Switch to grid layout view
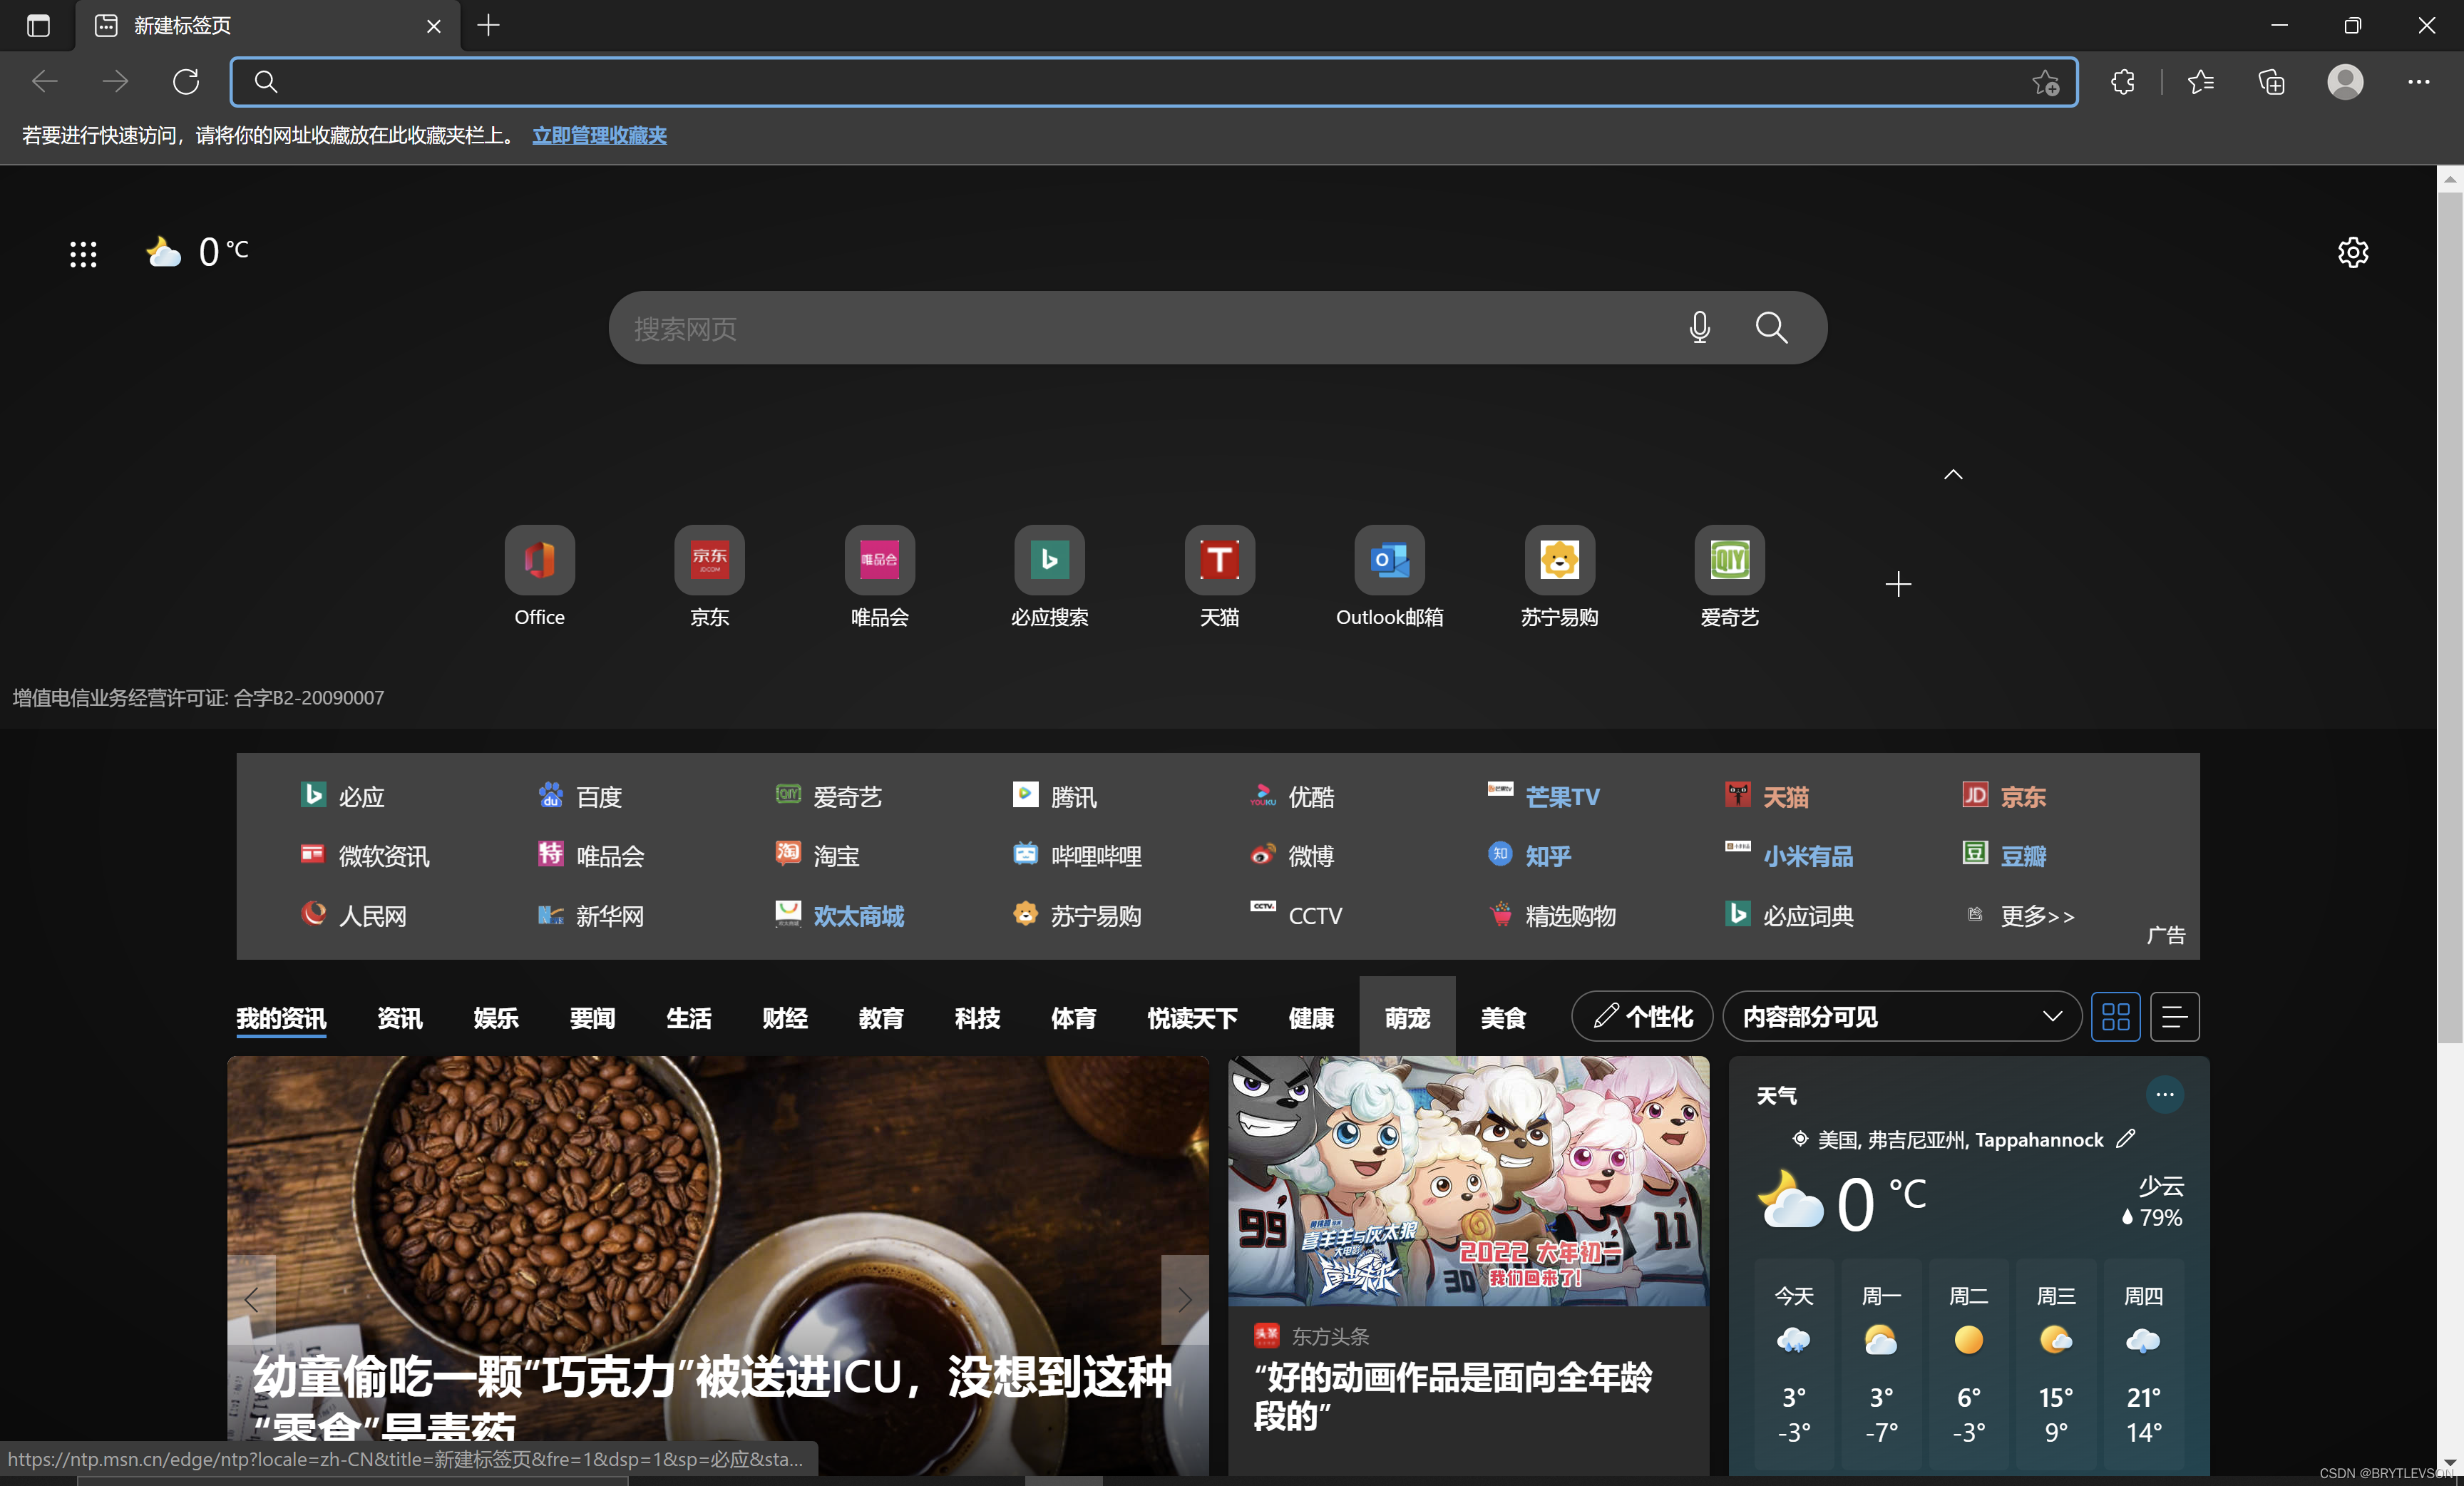 click(x=2115, y=1017)
